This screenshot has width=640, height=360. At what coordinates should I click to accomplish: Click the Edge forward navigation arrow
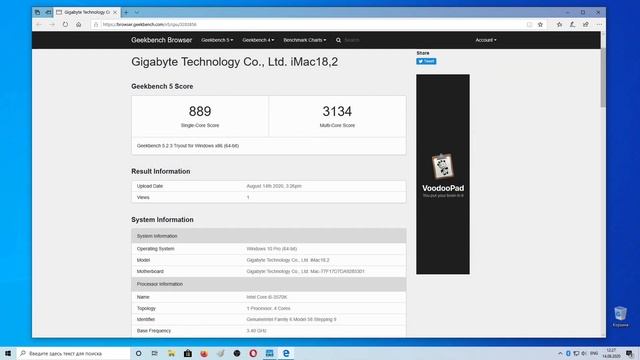[52, 24]
